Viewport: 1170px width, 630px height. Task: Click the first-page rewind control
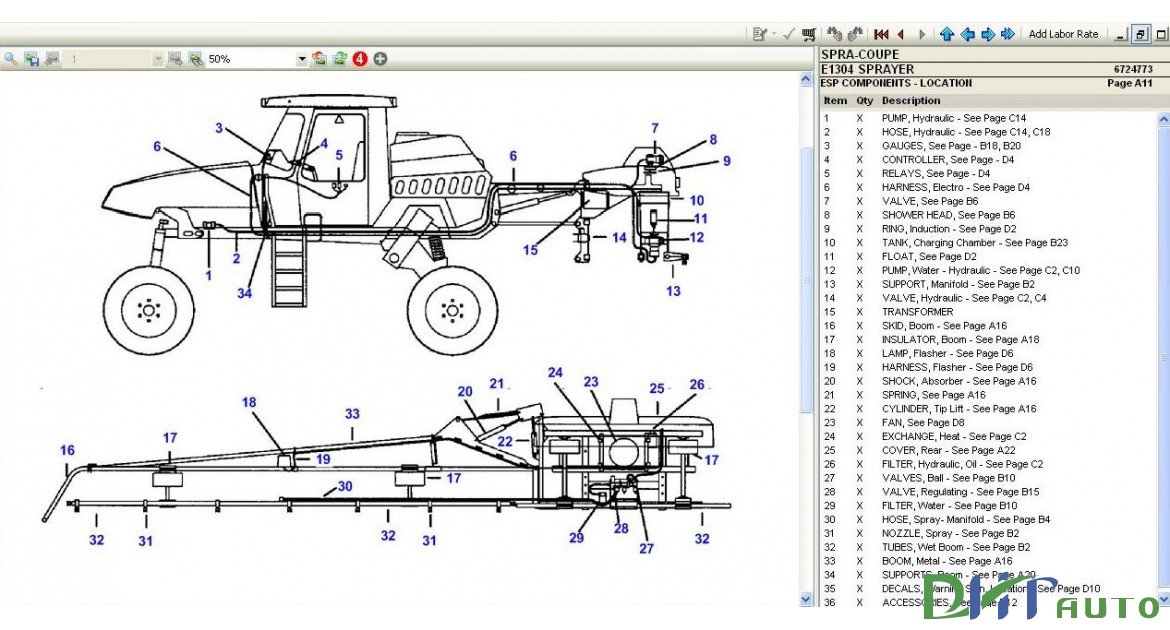pyautogui.click(x=881, y=33)
